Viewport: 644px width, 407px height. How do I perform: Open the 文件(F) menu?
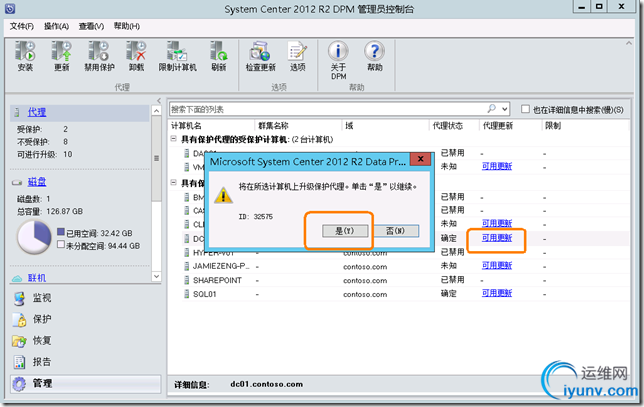point(21,26)
